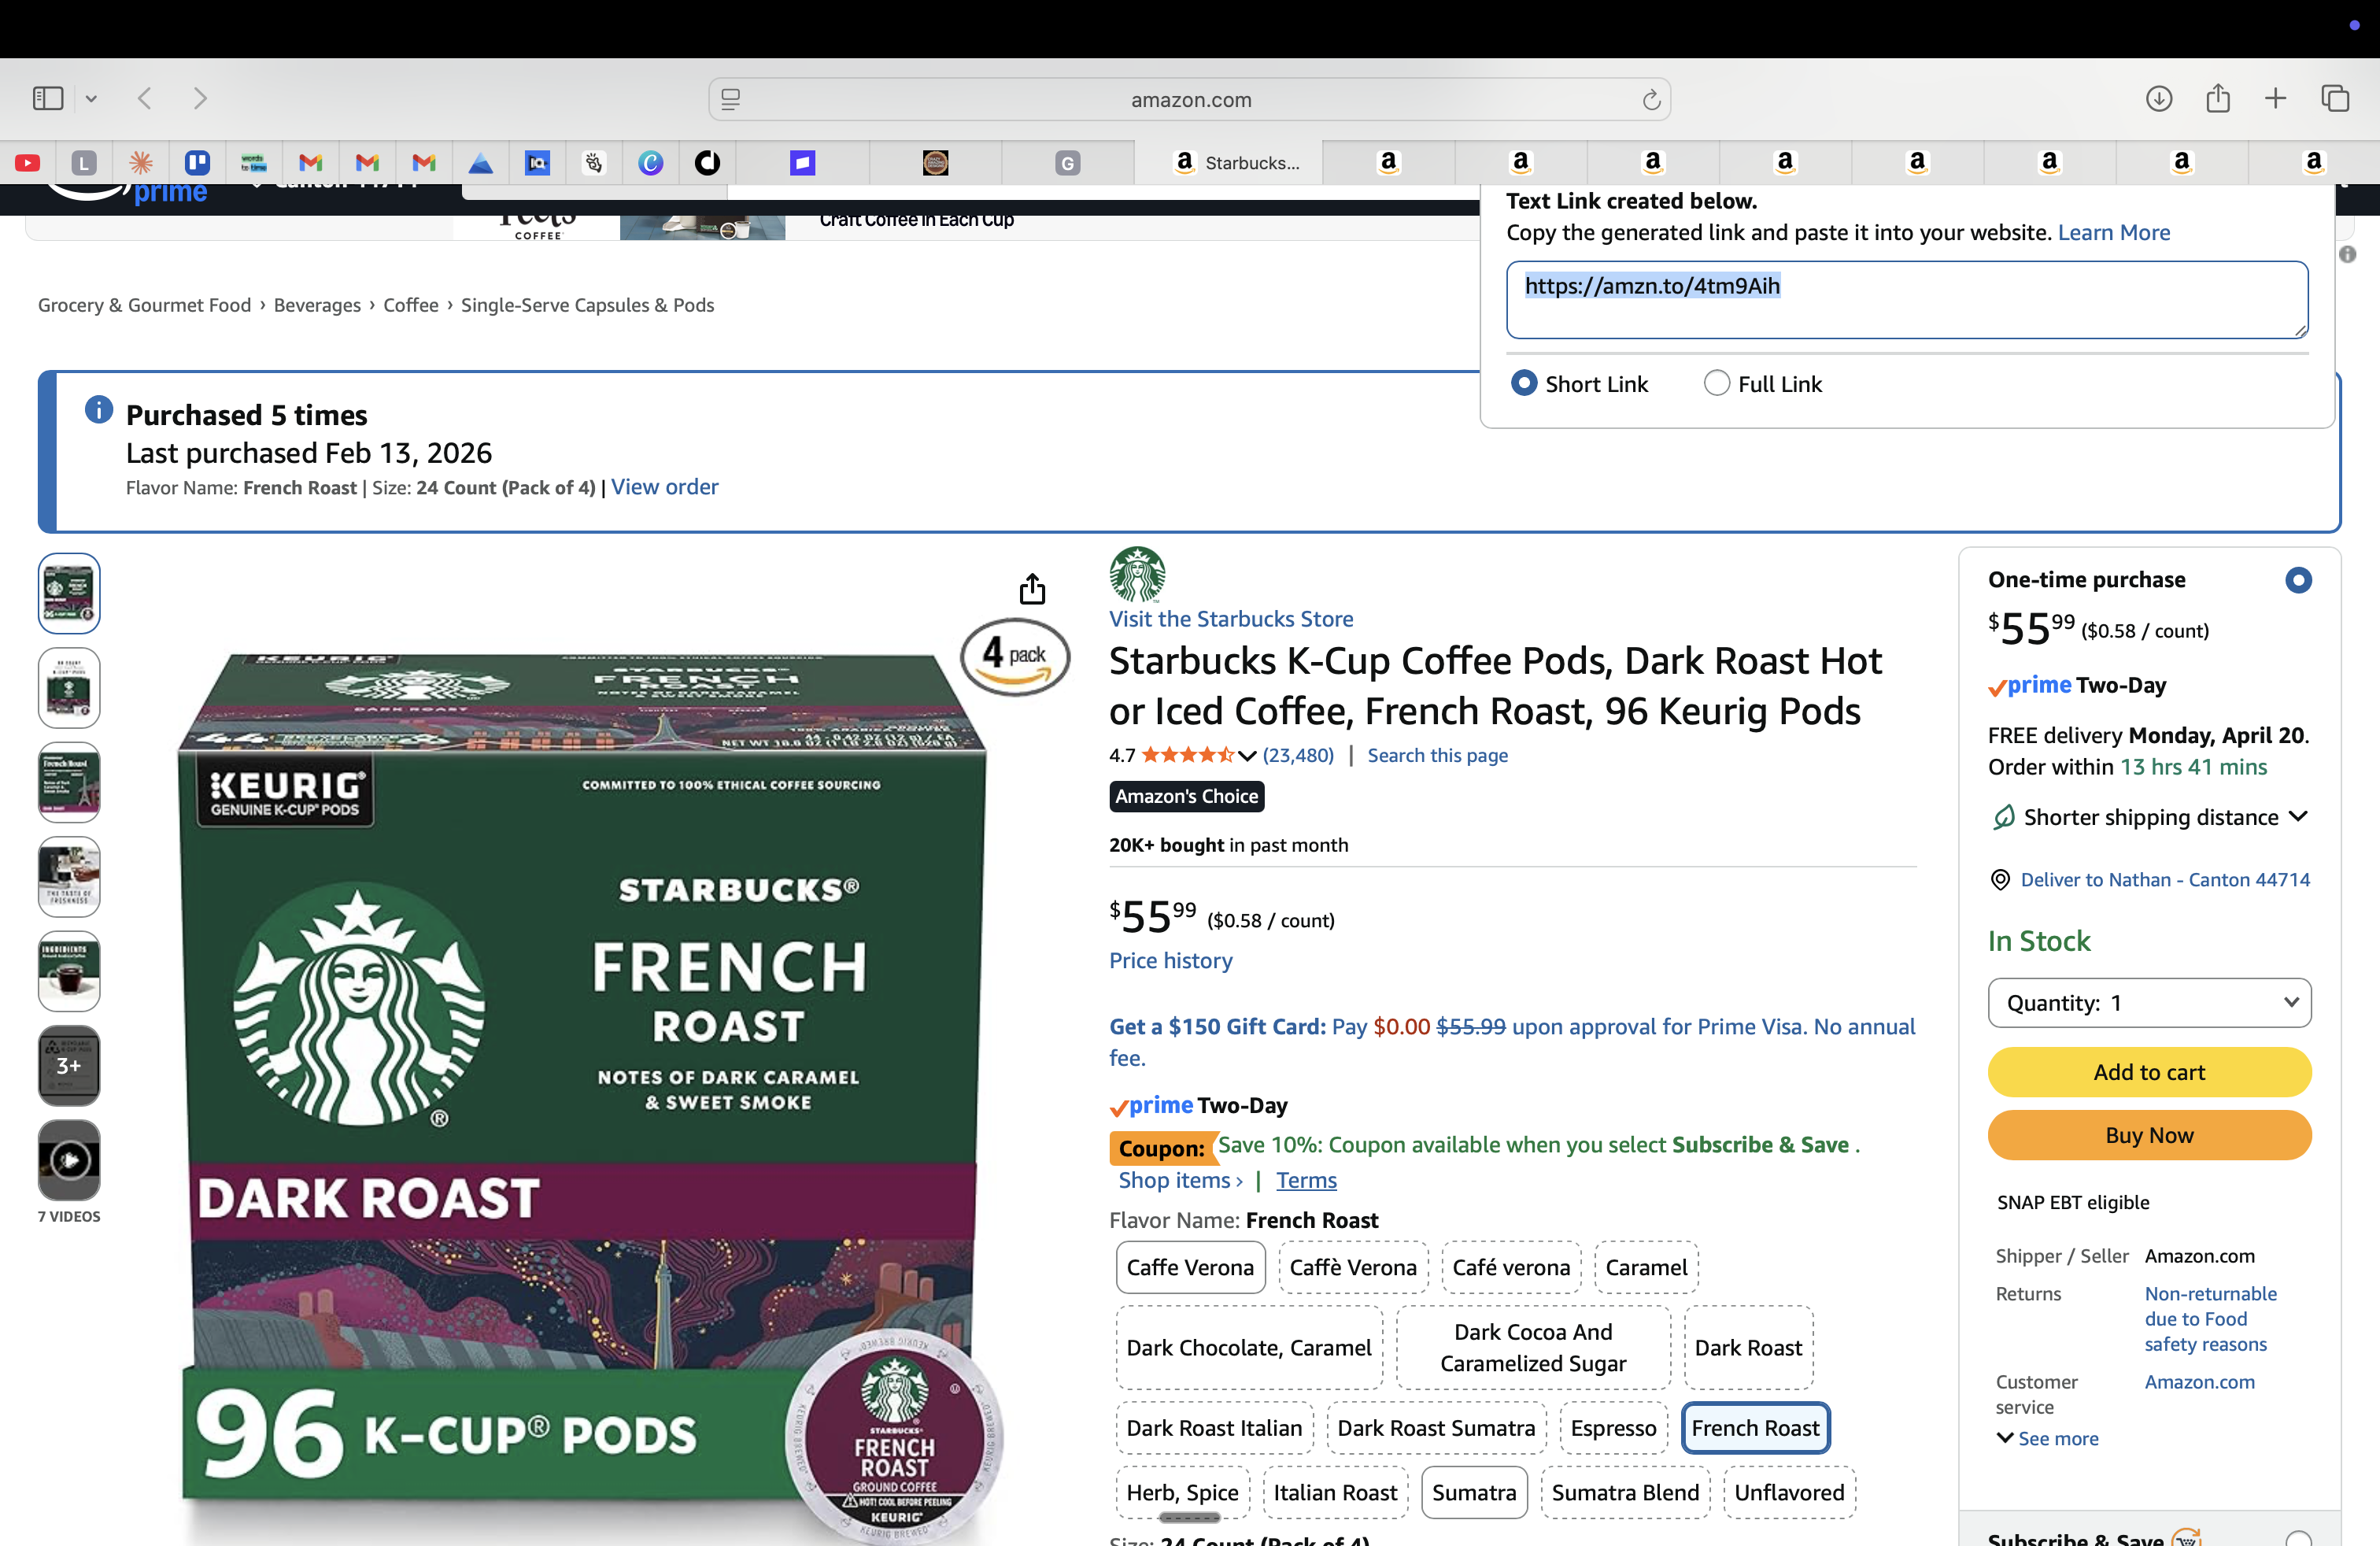Screen dimensions: 2380x1546
Task: Open the Beverages breadcrumb
Action: pyautogui.click(x=317, y=305)
